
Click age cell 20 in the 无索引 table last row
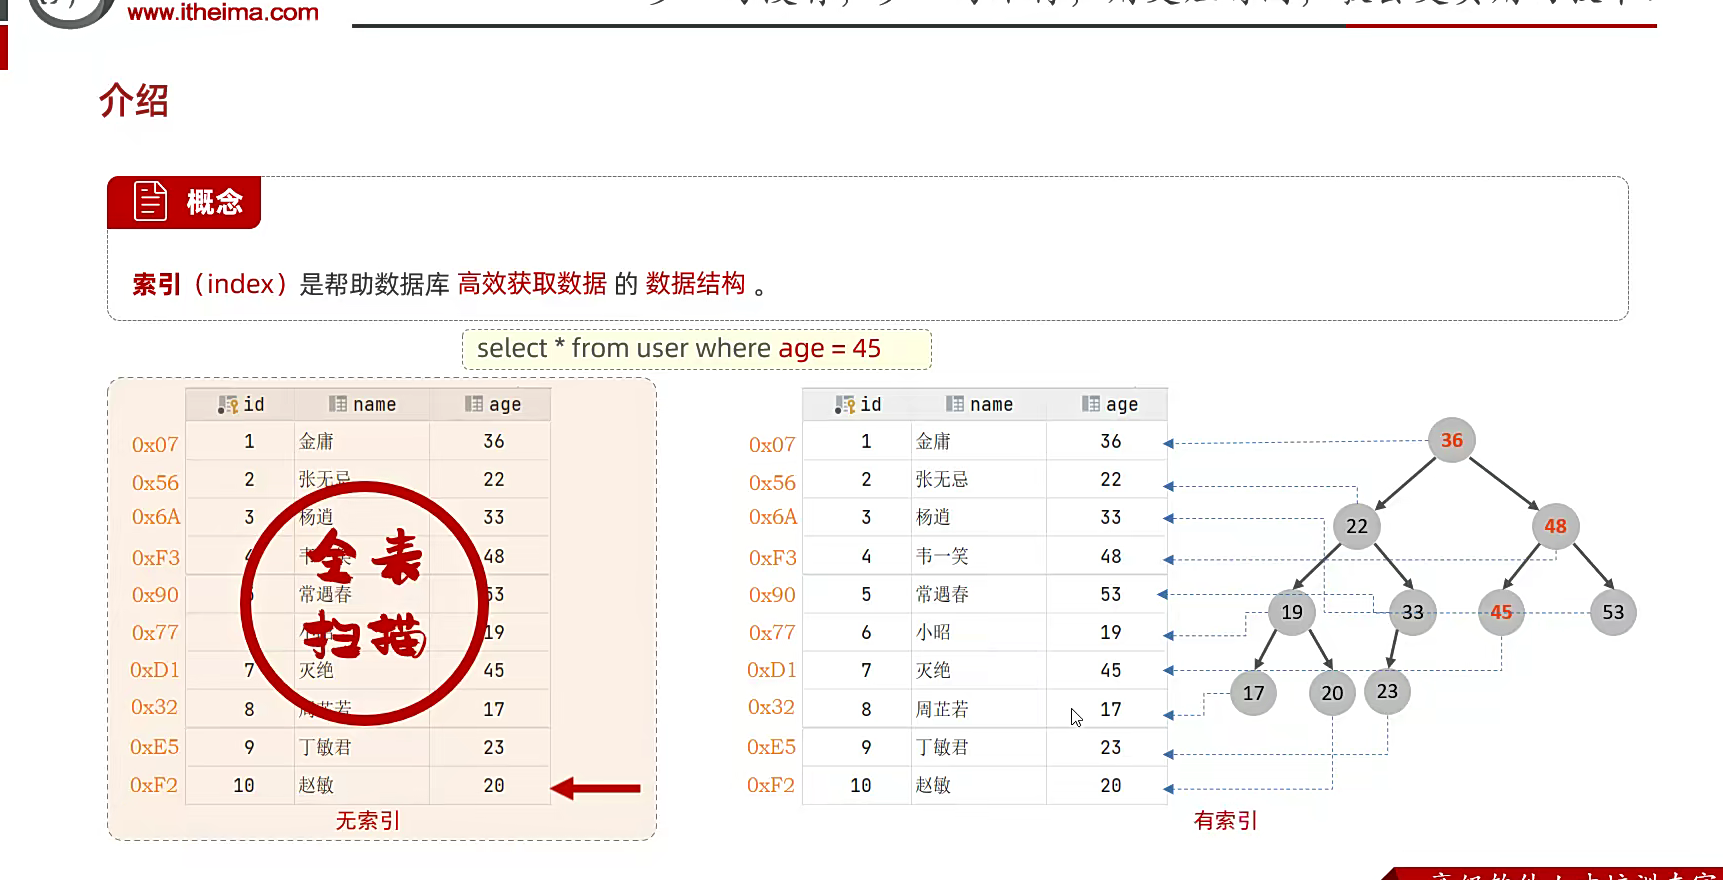coord(494,785)
